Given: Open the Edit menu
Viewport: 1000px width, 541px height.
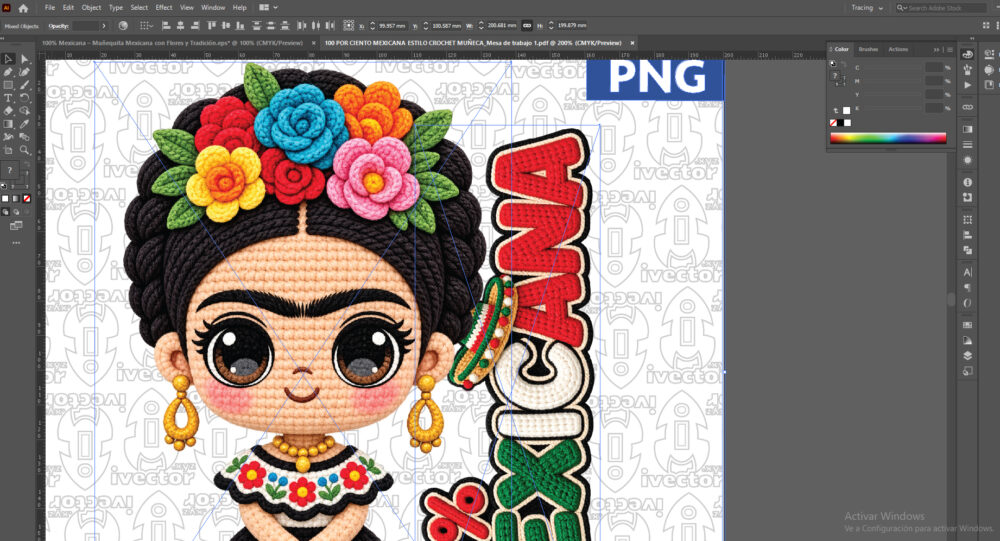Looking at the screenshot, I should point(68,8).
